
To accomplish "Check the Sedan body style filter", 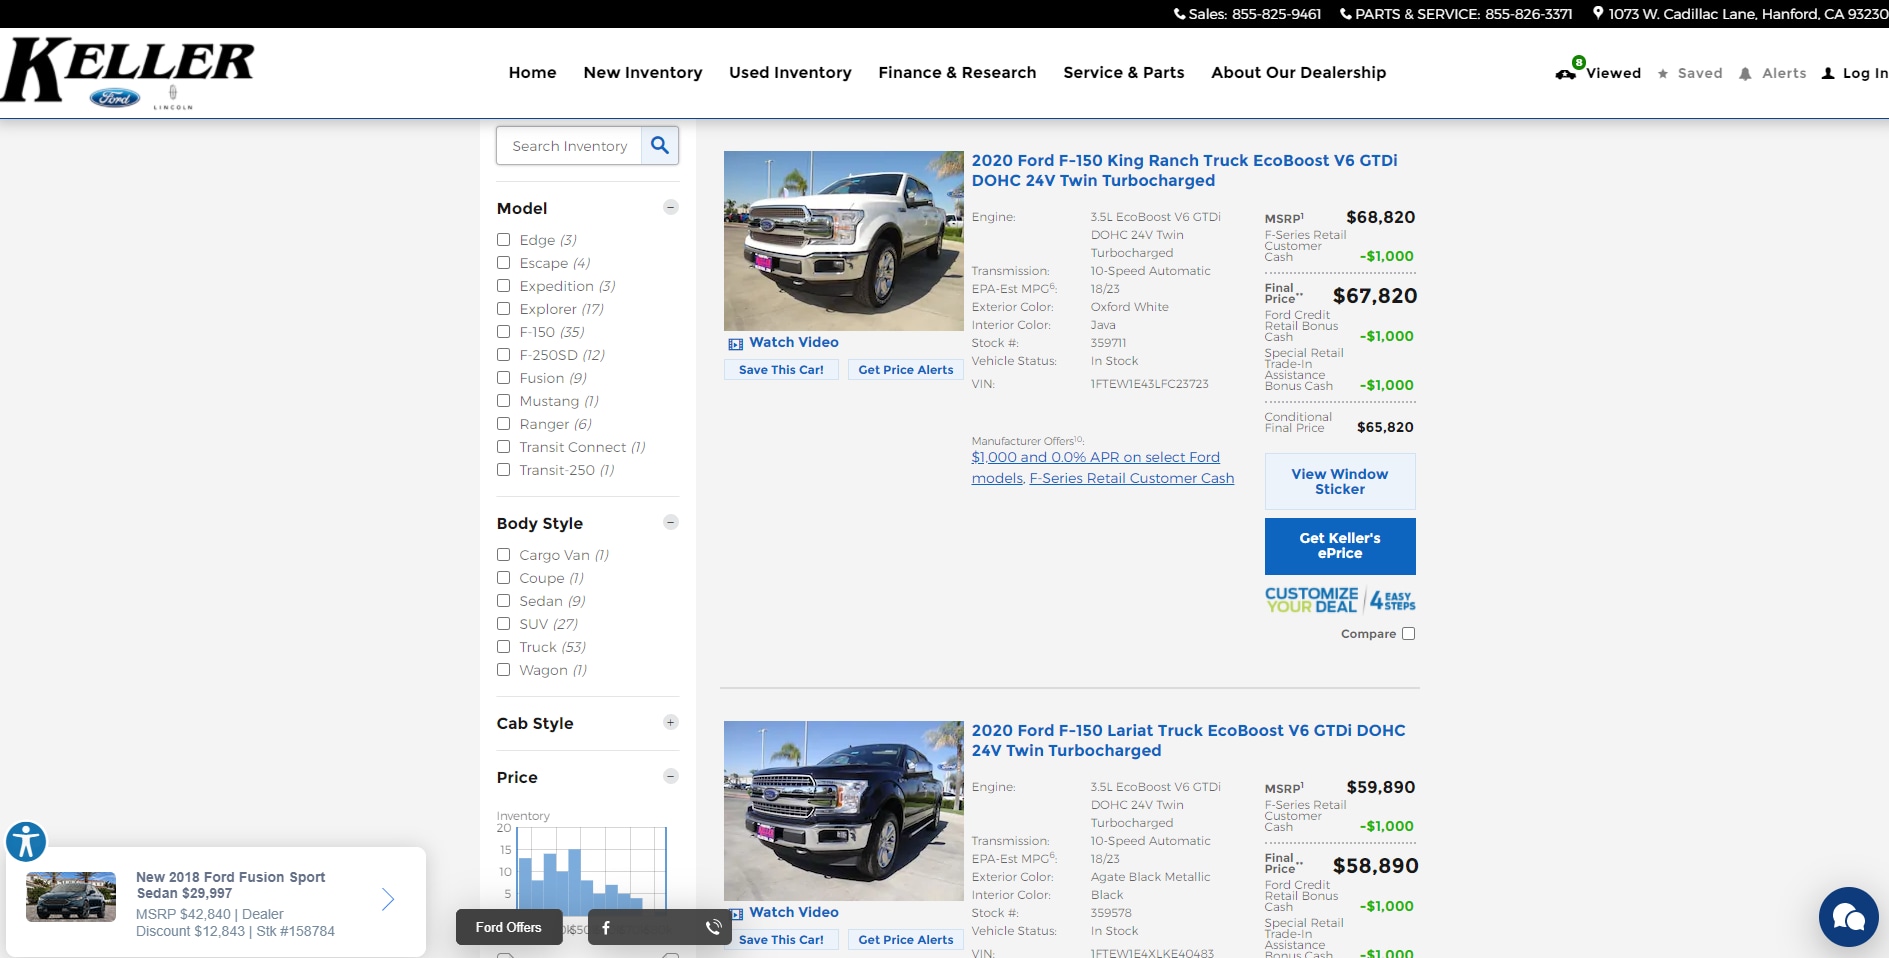I will pyautogui.click(x=504, y=601).
